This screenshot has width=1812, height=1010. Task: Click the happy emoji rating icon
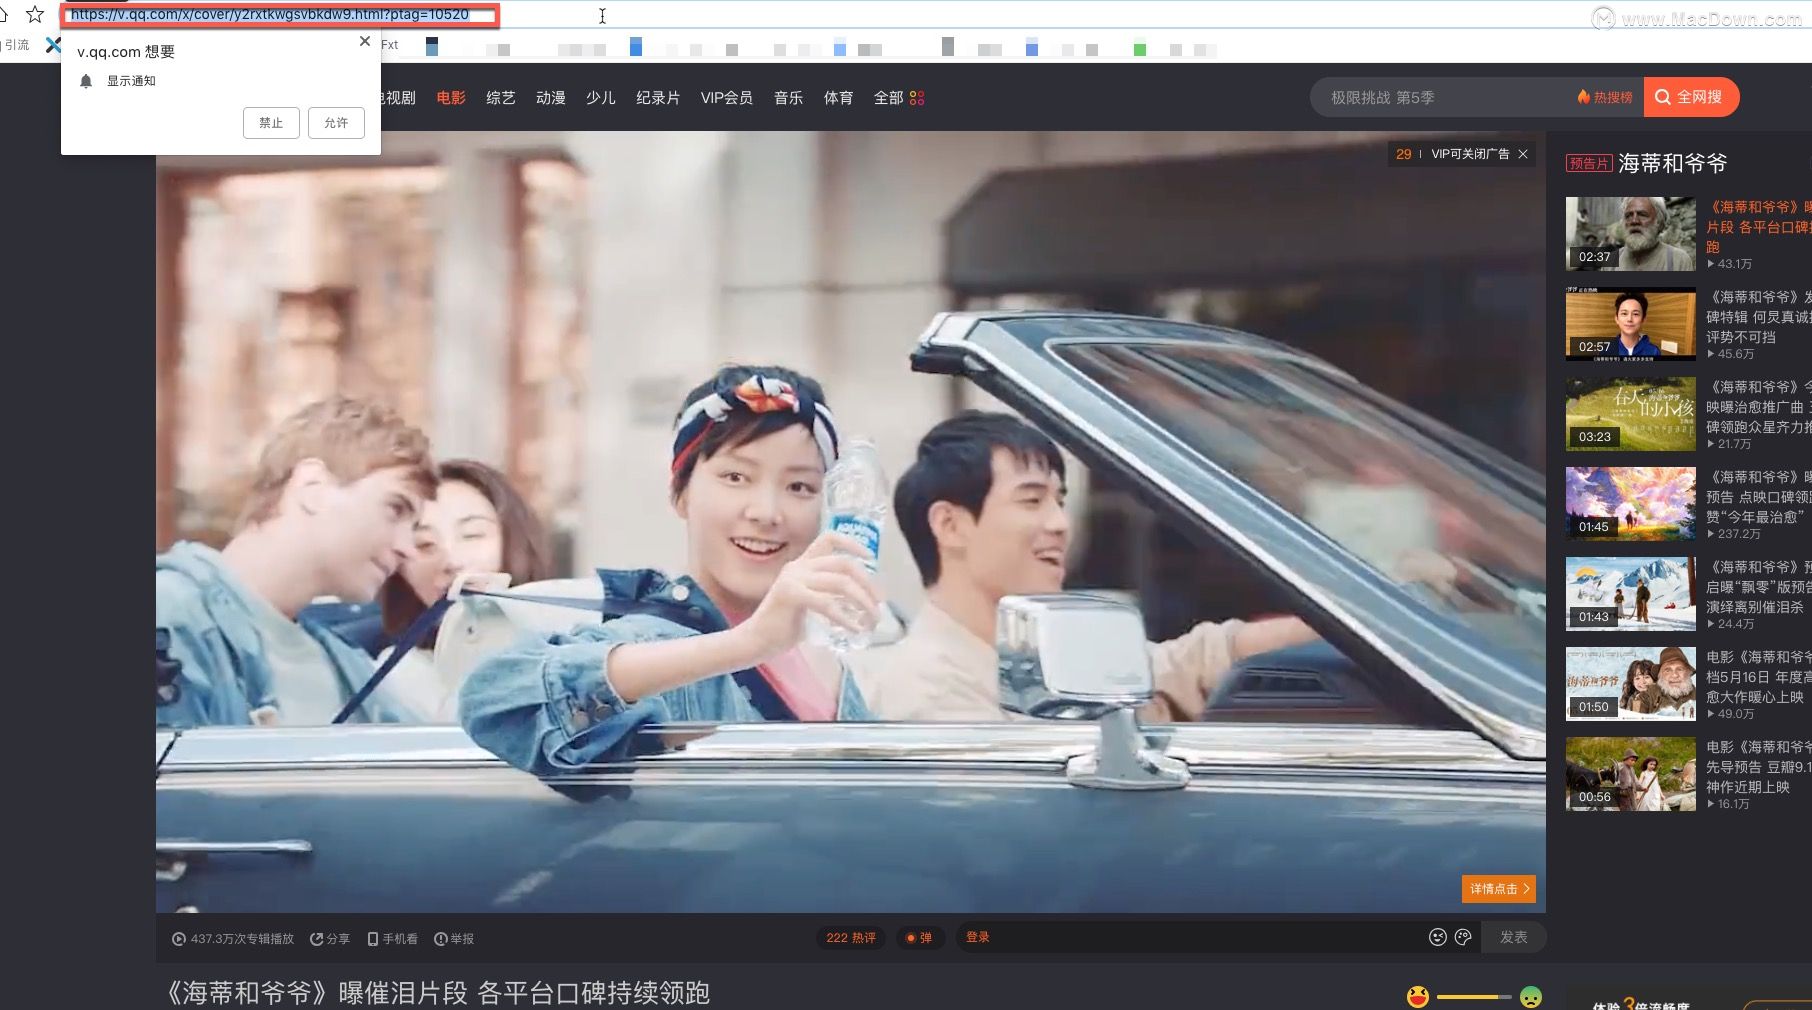(1418, 997)
